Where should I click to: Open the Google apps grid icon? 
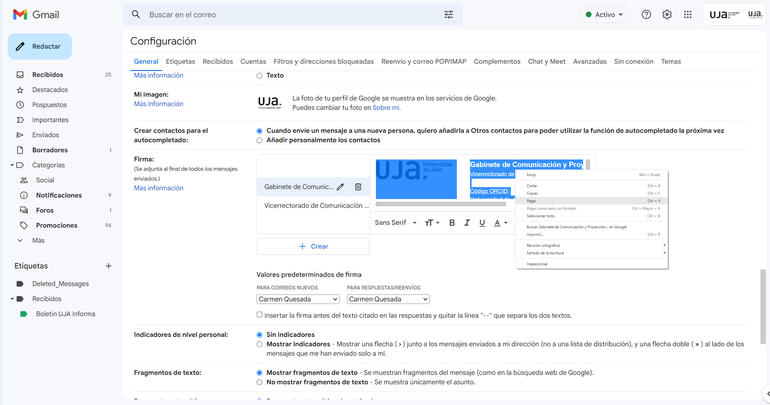pyautogui.click(x=688, y=15)
